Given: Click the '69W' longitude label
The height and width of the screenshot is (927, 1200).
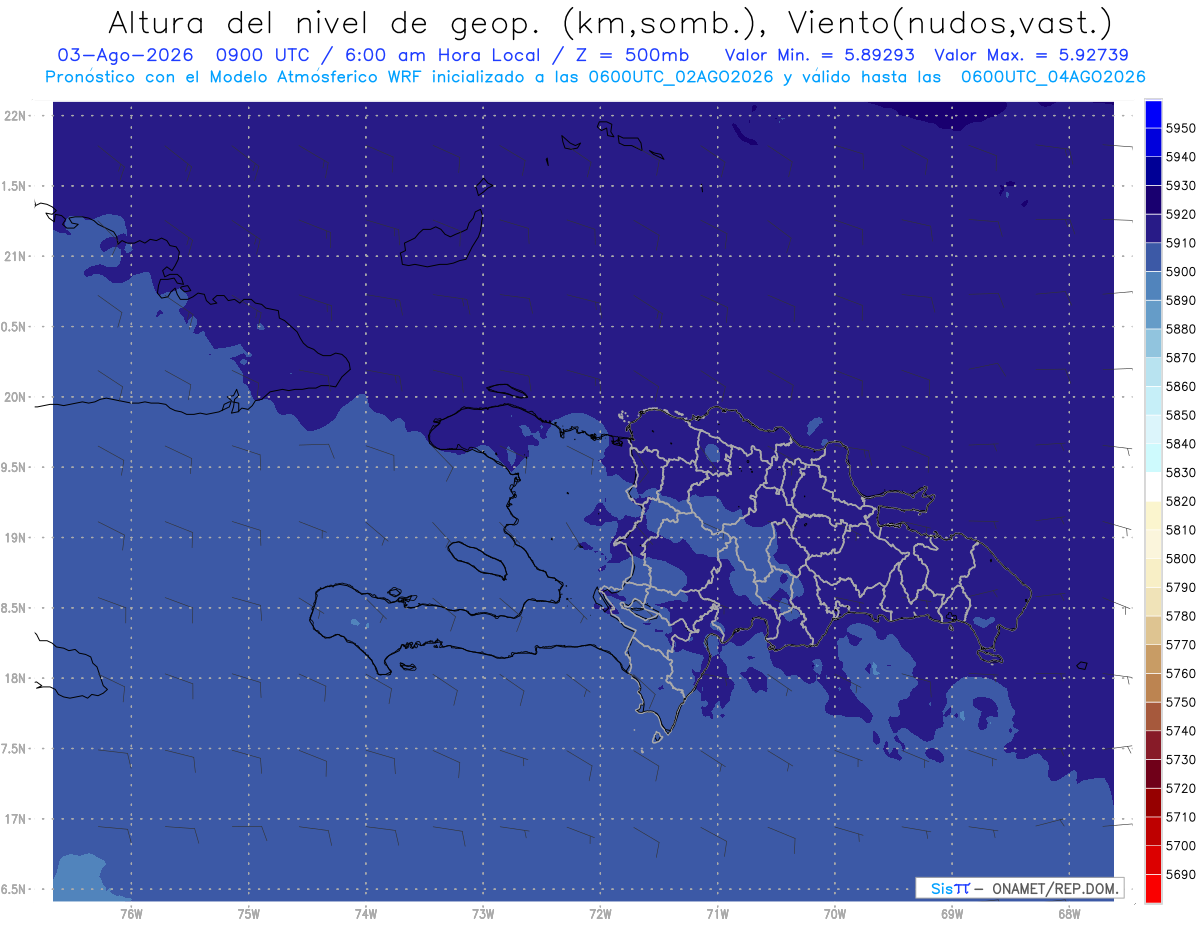Looking at the screenshot, I should coord(952,914).
